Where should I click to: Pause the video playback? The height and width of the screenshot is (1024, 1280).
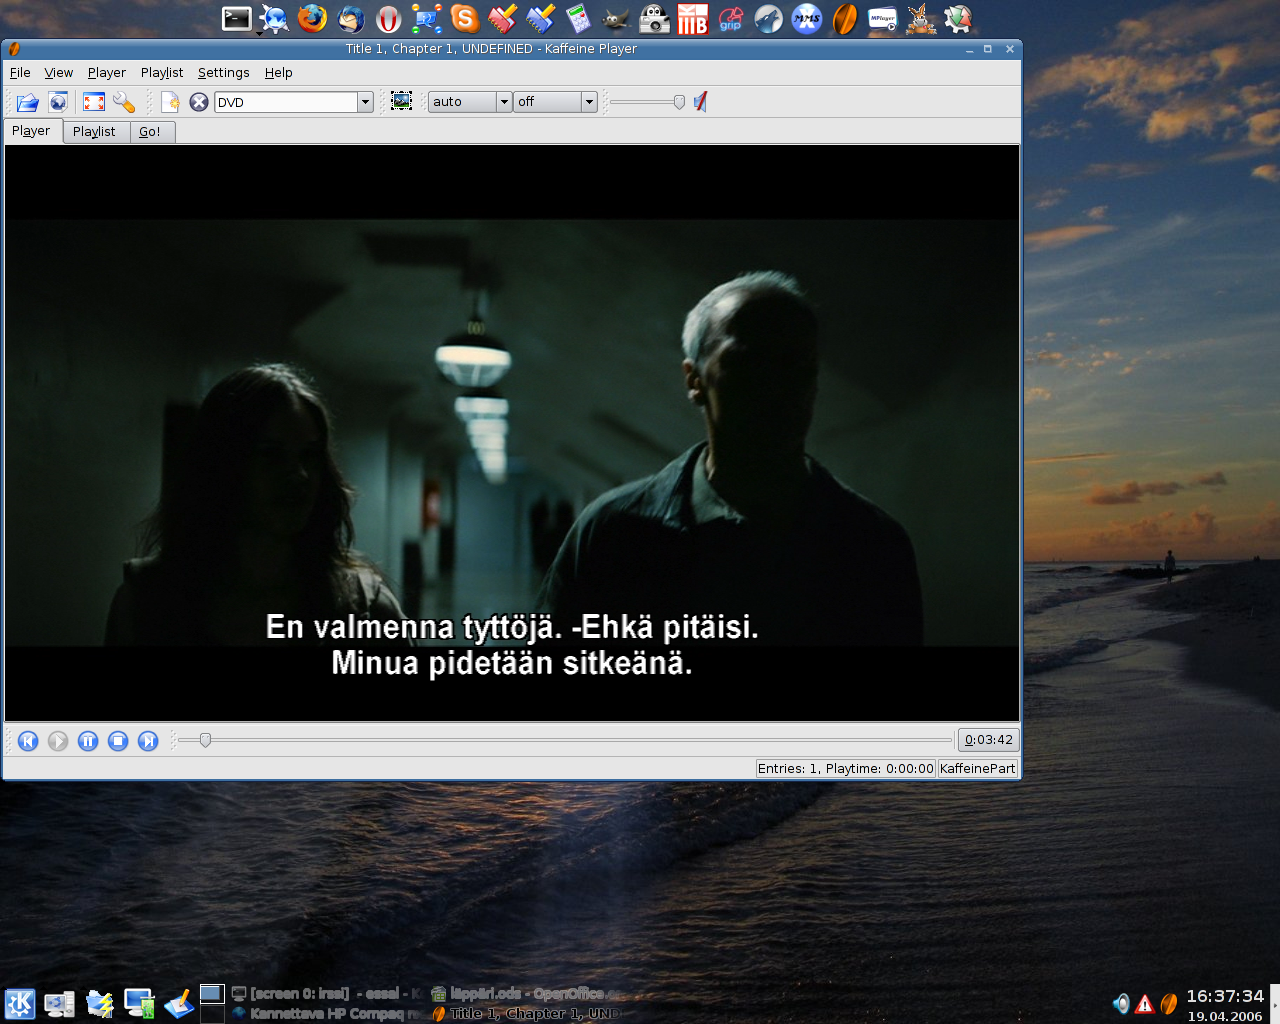[88, 740]
